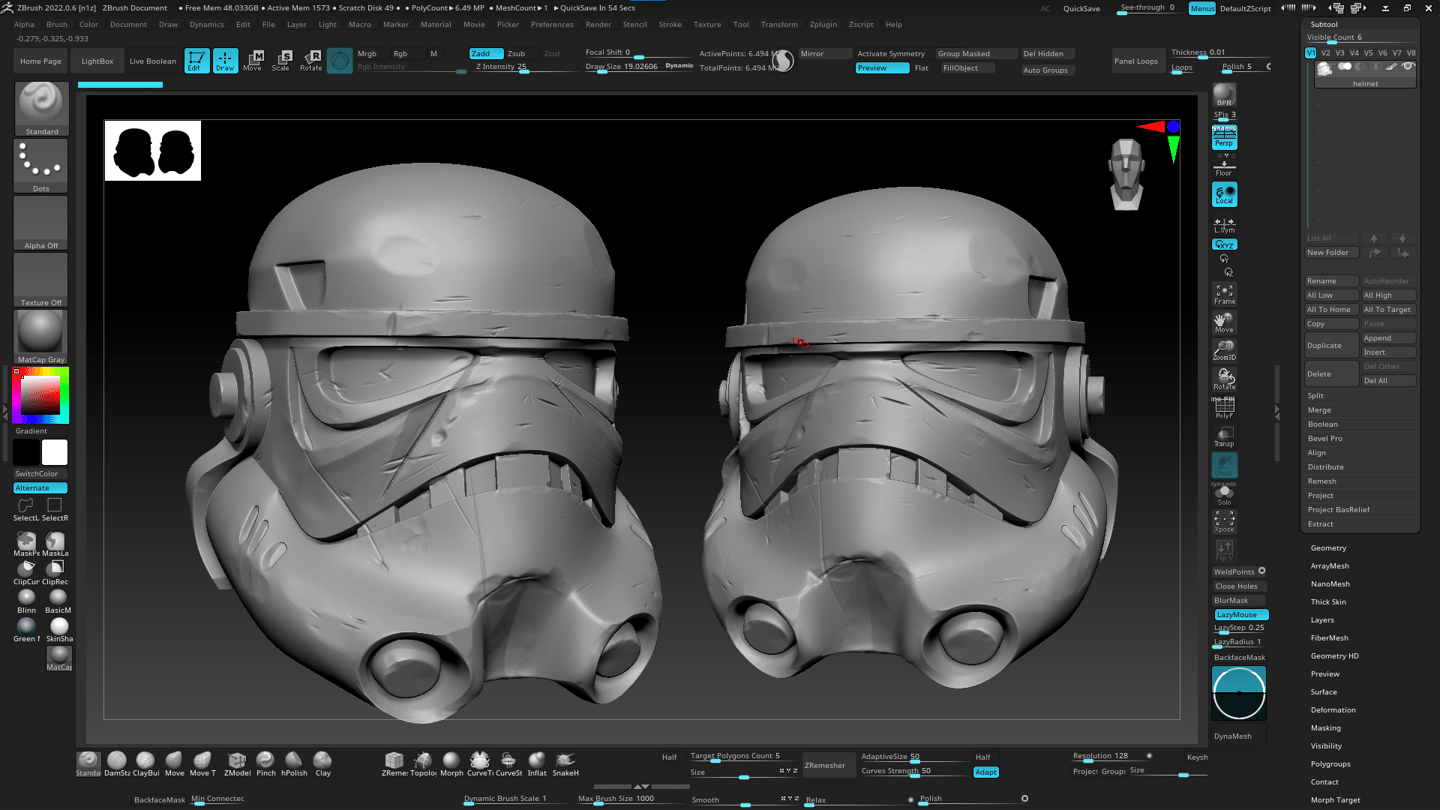Click the Frame mesh icon

(x=1224, y=294)
